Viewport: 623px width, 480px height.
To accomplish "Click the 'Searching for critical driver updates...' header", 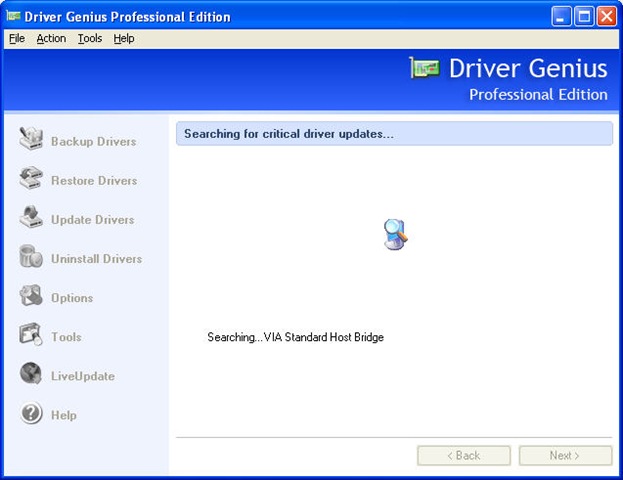I will point(394,134).
